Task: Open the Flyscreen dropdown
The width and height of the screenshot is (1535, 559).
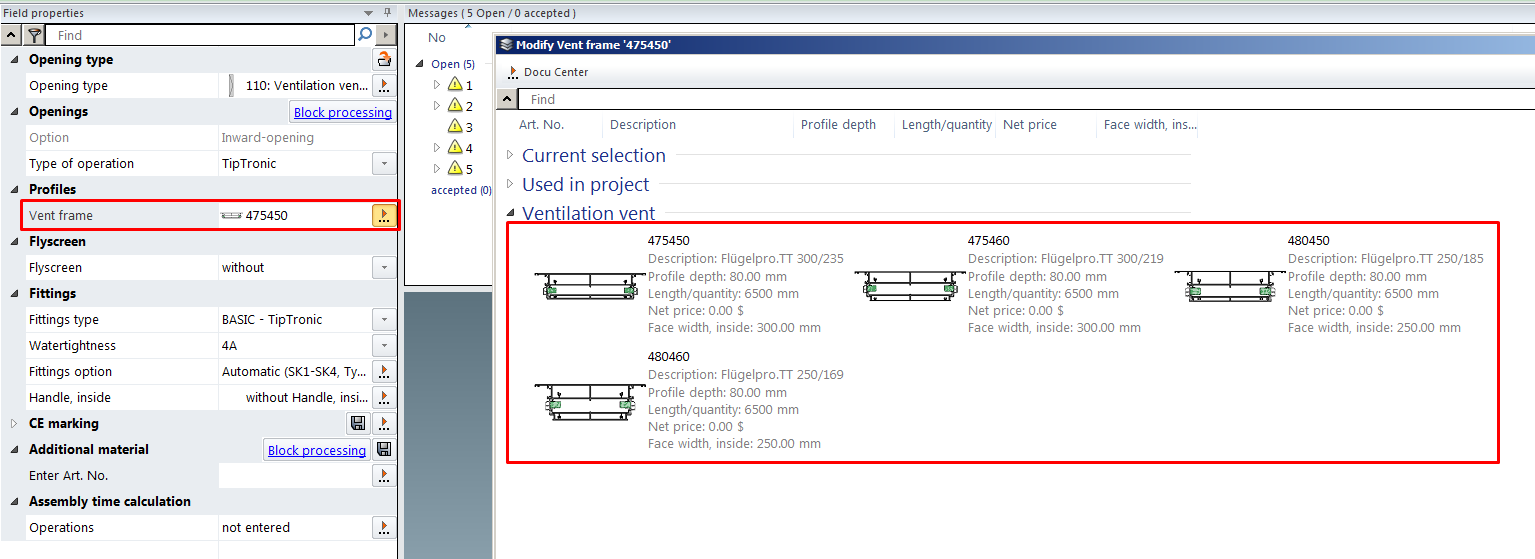Action: (x=384, y=268)
